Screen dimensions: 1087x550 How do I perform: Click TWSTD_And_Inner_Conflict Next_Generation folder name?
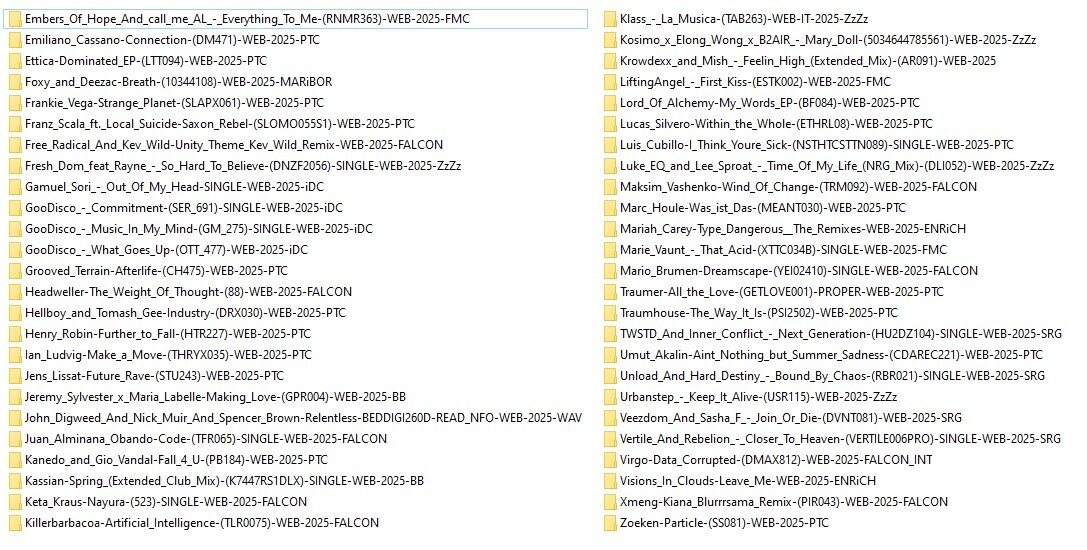tap(841, 334)
